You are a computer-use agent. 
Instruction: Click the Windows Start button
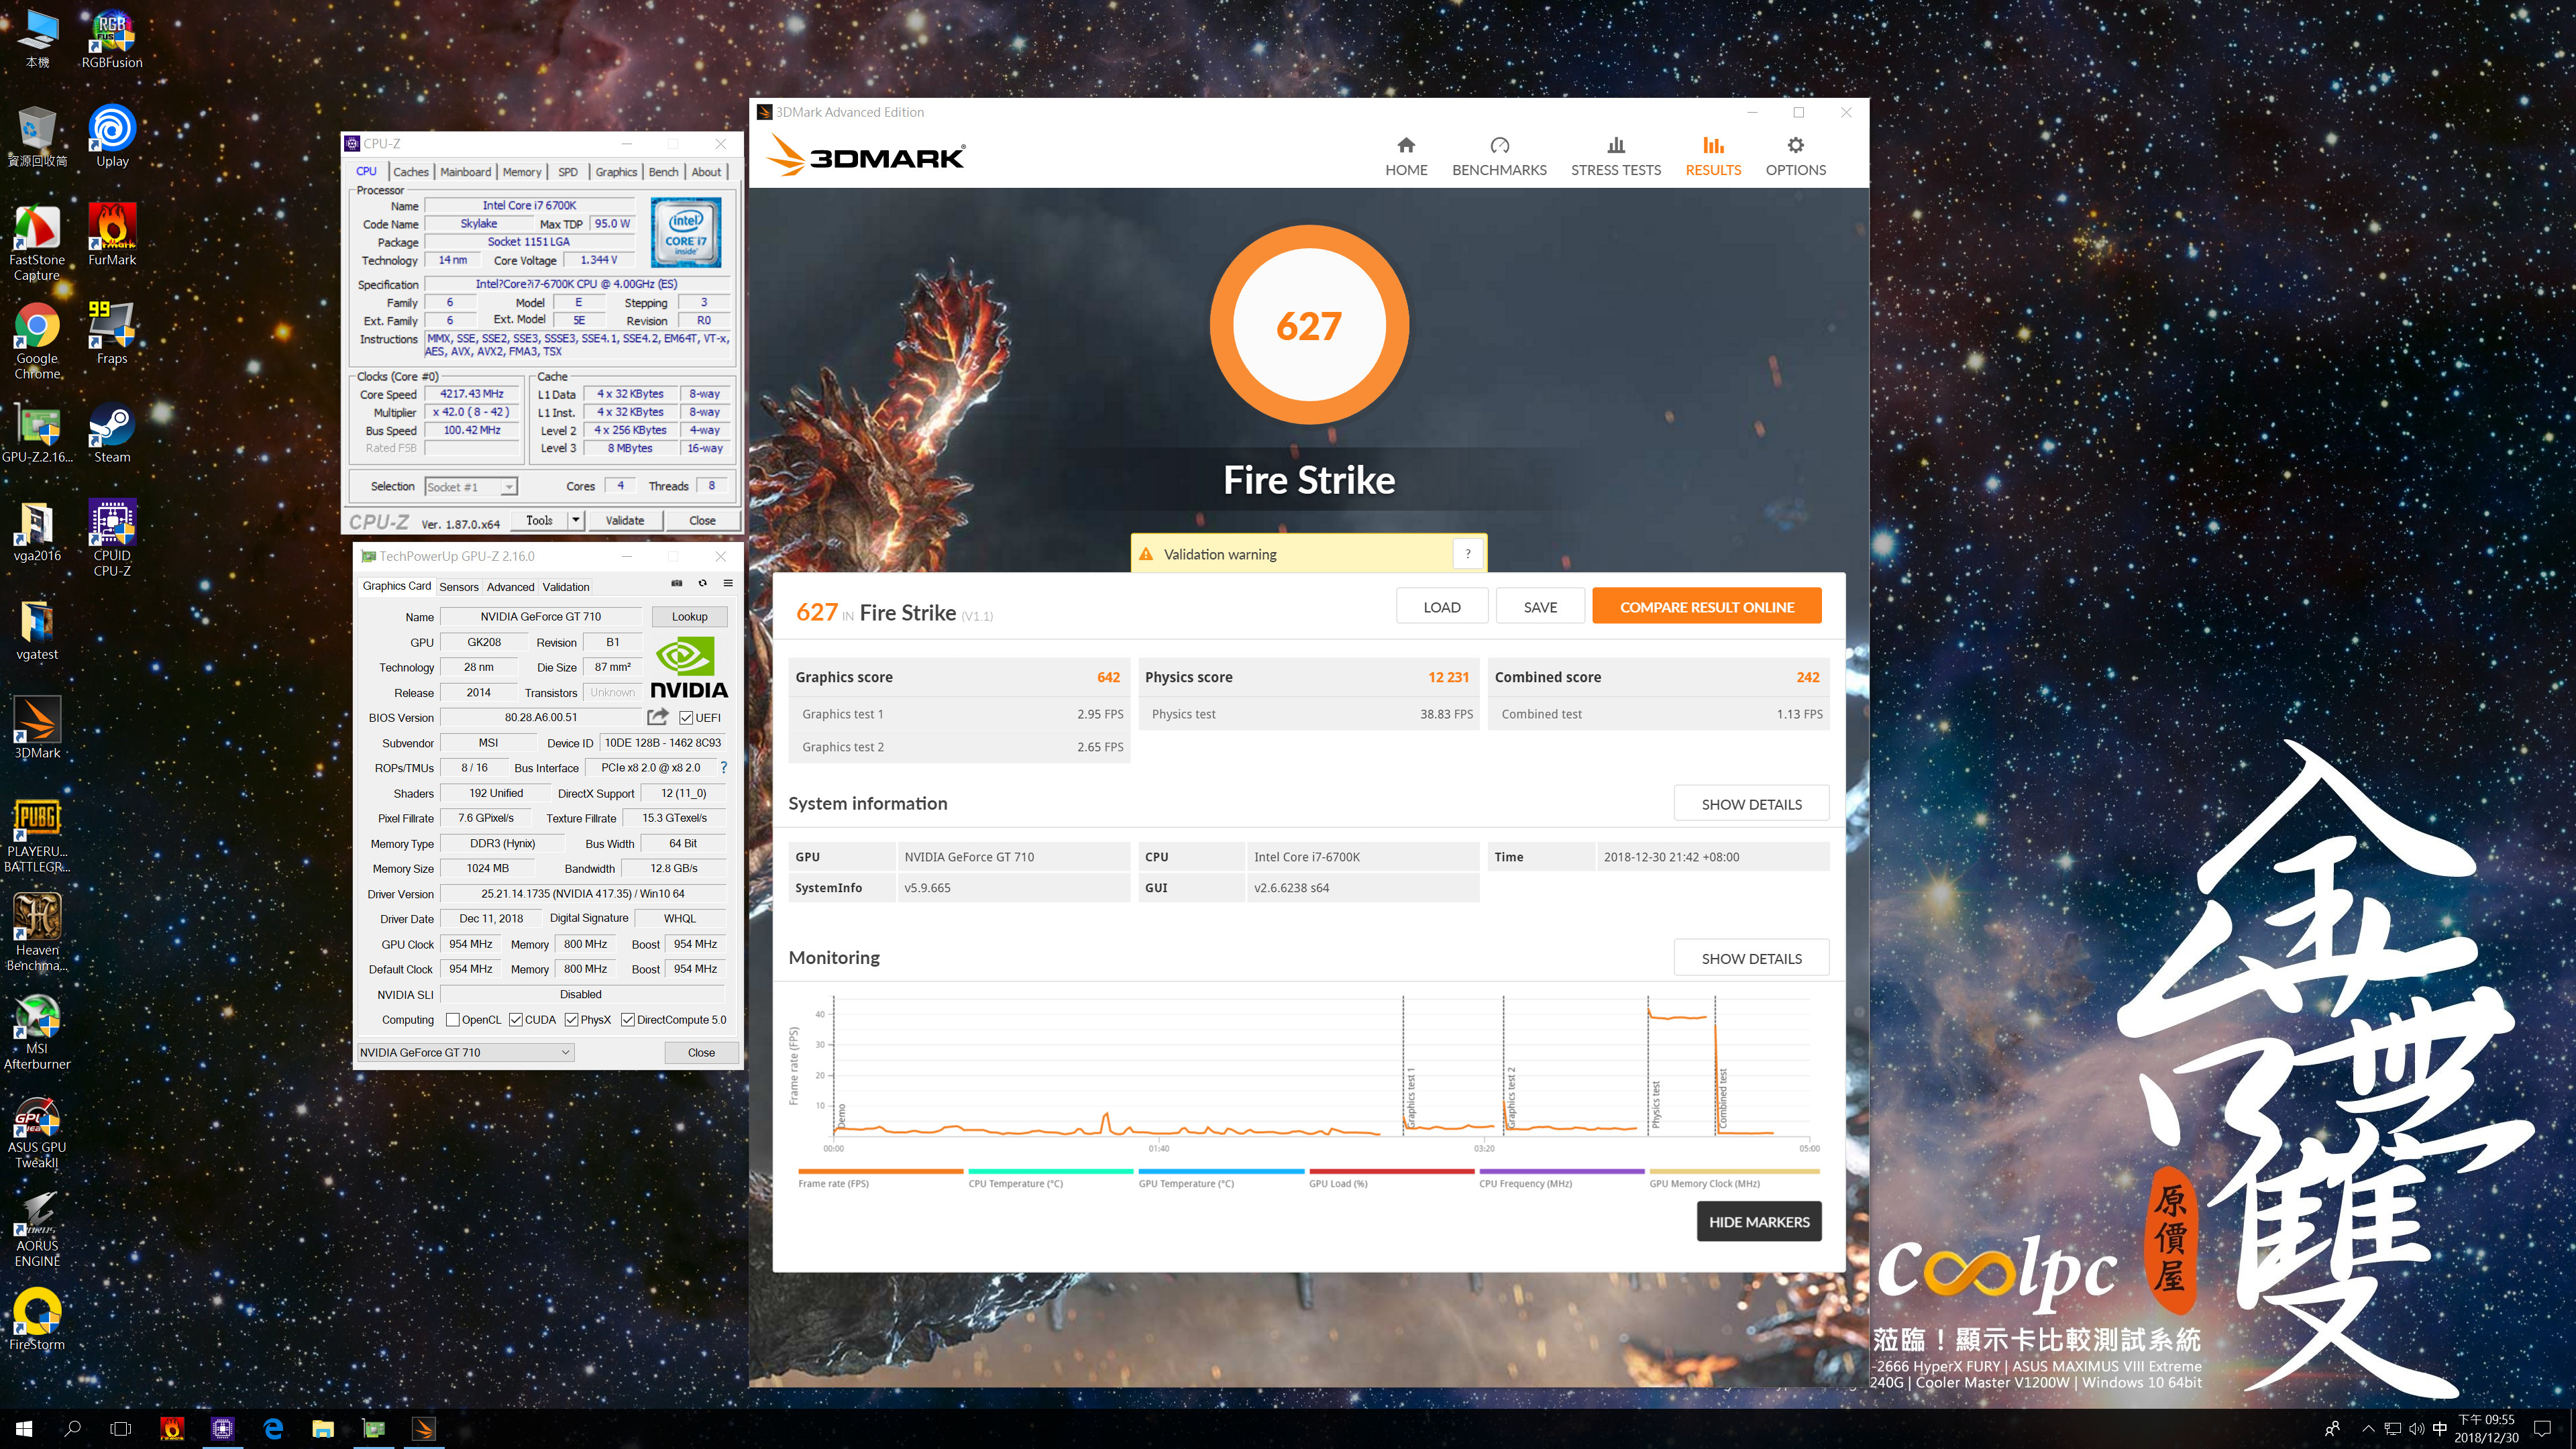point(24,1429)
